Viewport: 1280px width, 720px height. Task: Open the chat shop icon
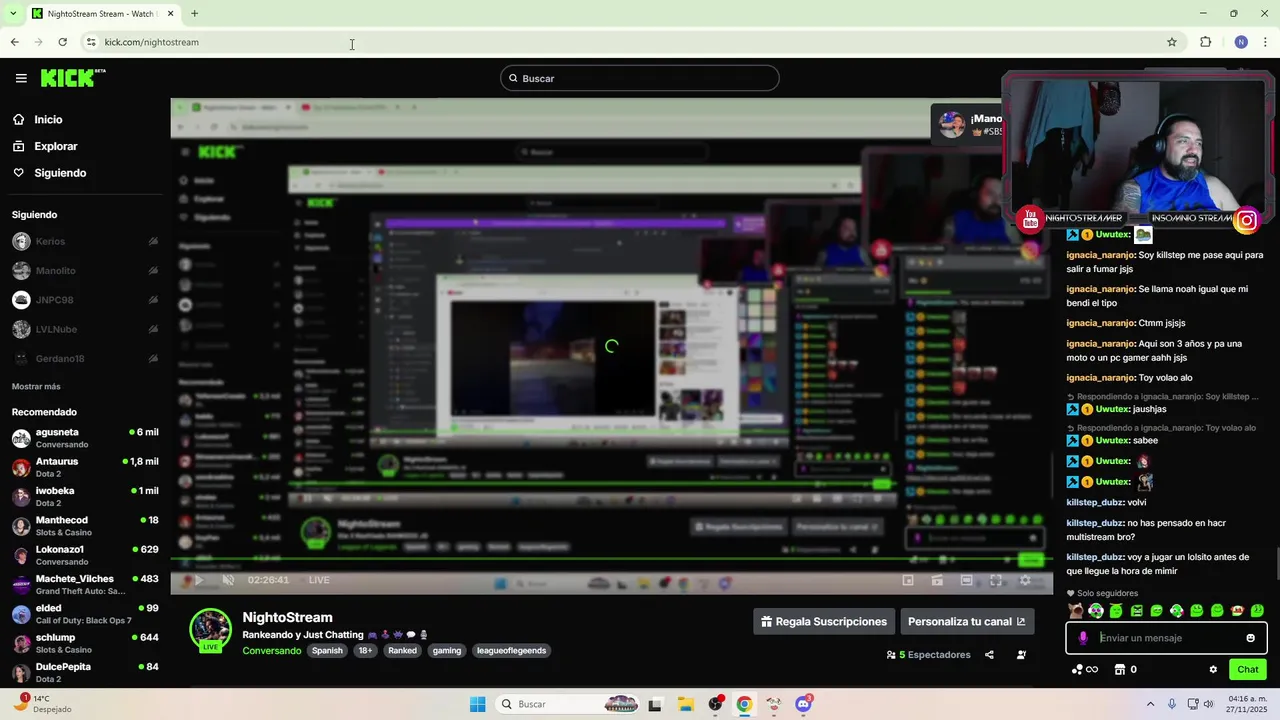click(x=1120, y=670)
